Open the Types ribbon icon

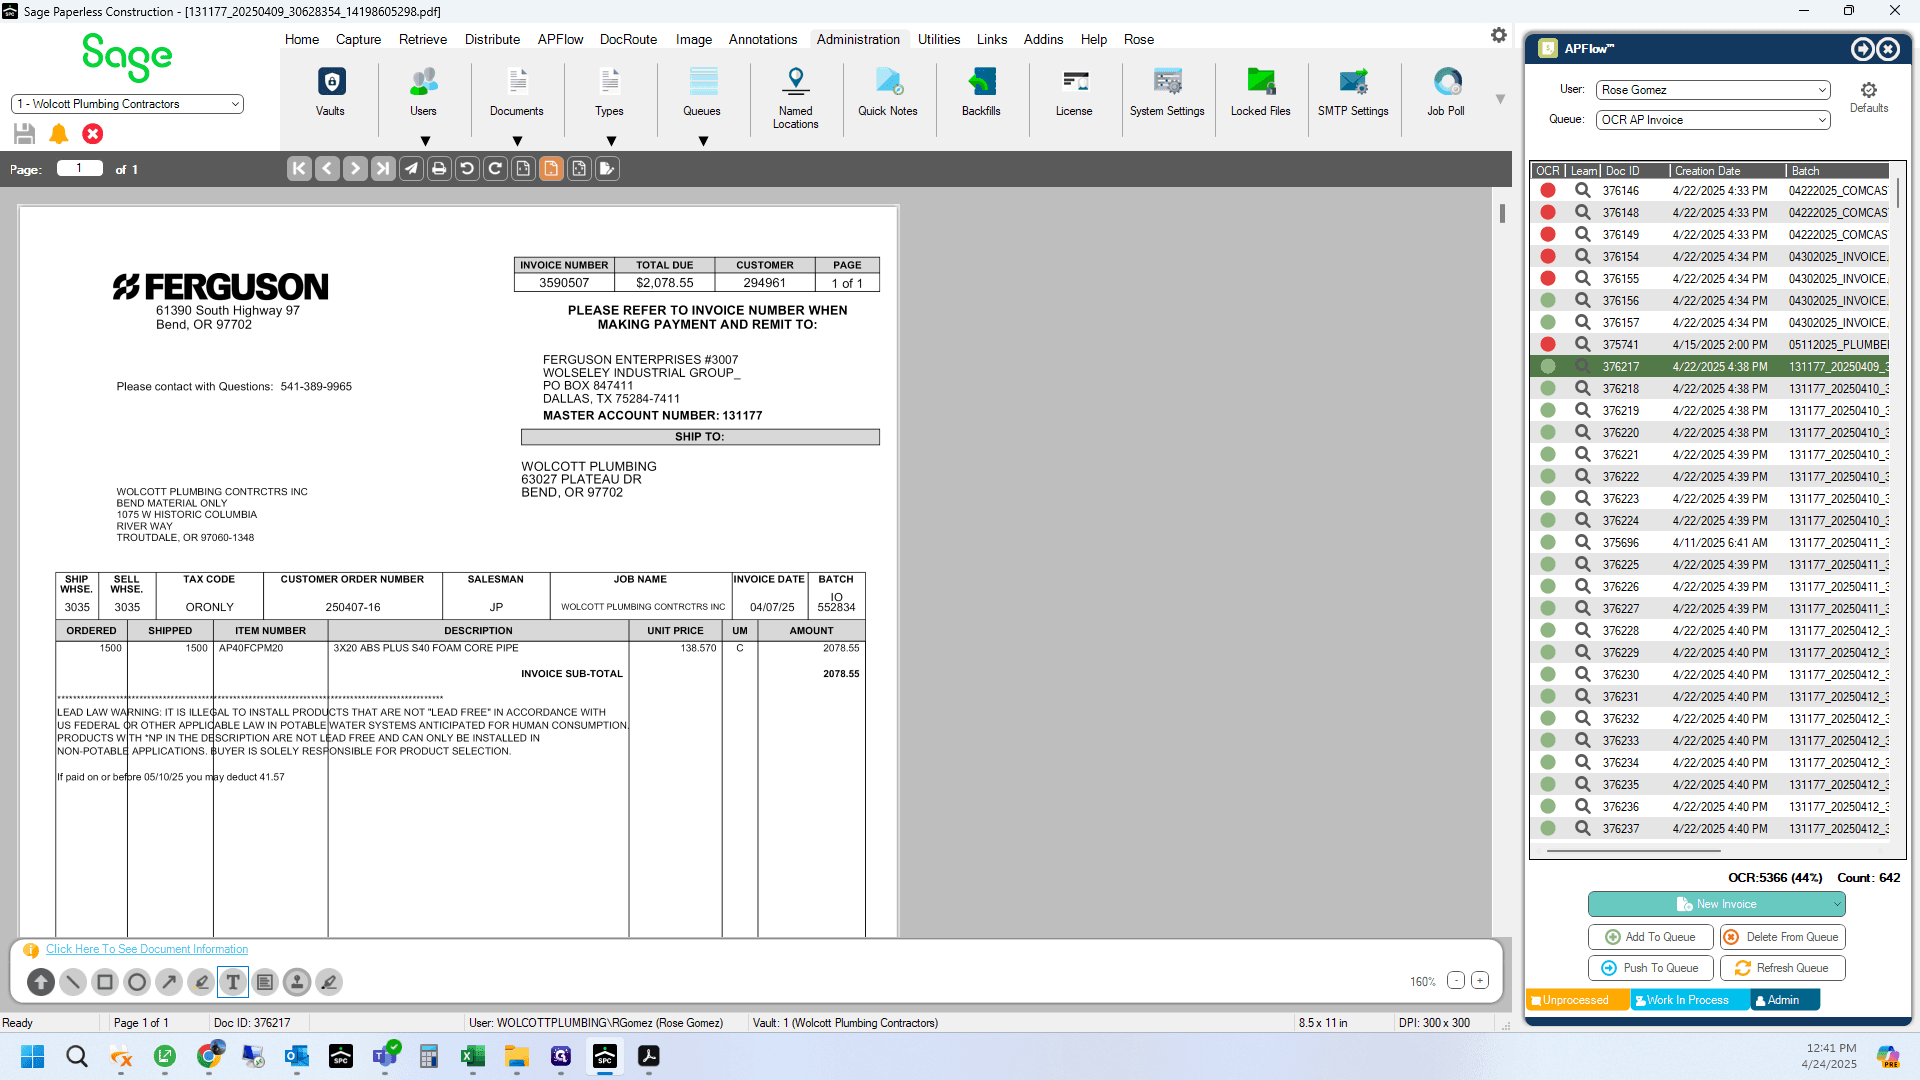609,92
